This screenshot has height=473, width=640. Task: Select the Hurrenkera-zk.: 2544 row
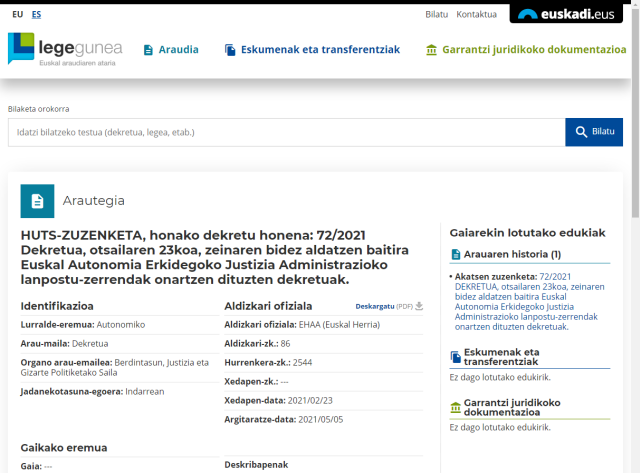coord(323,362)
